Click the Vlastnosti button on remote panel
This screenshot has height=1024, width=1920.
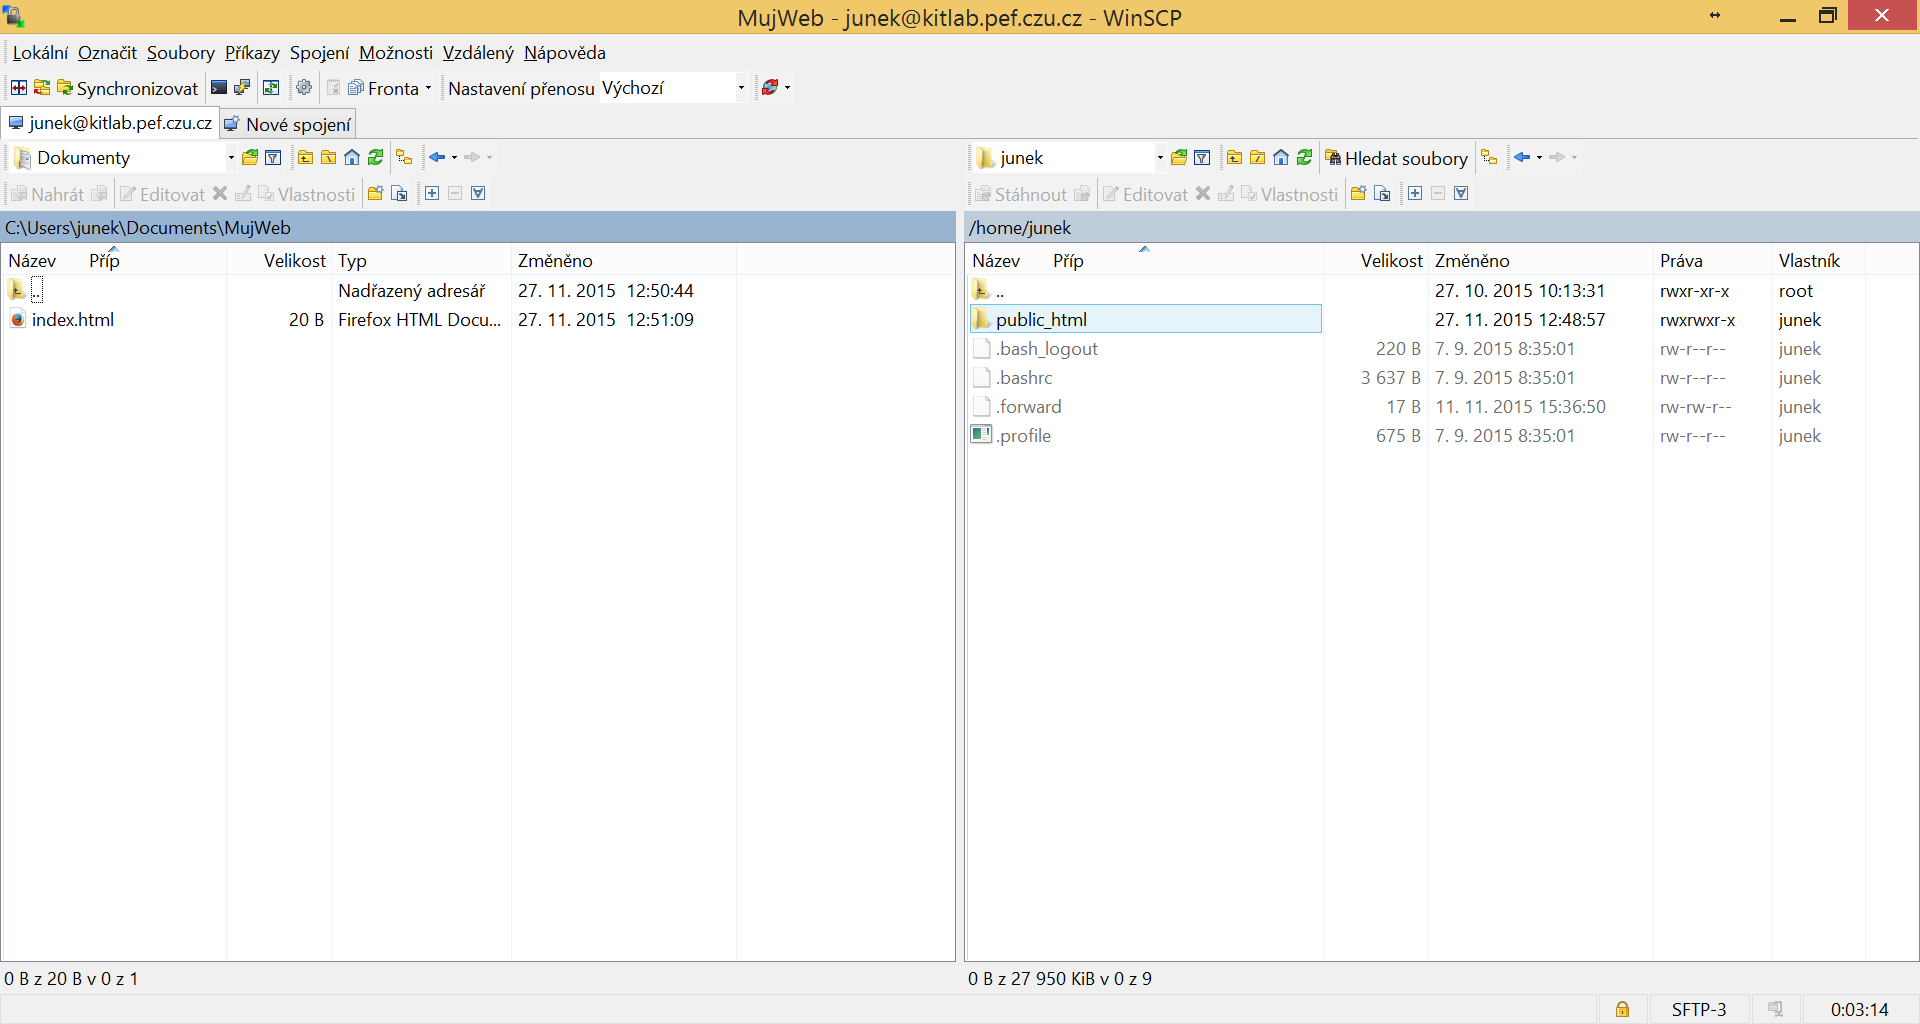[1298, 193]
